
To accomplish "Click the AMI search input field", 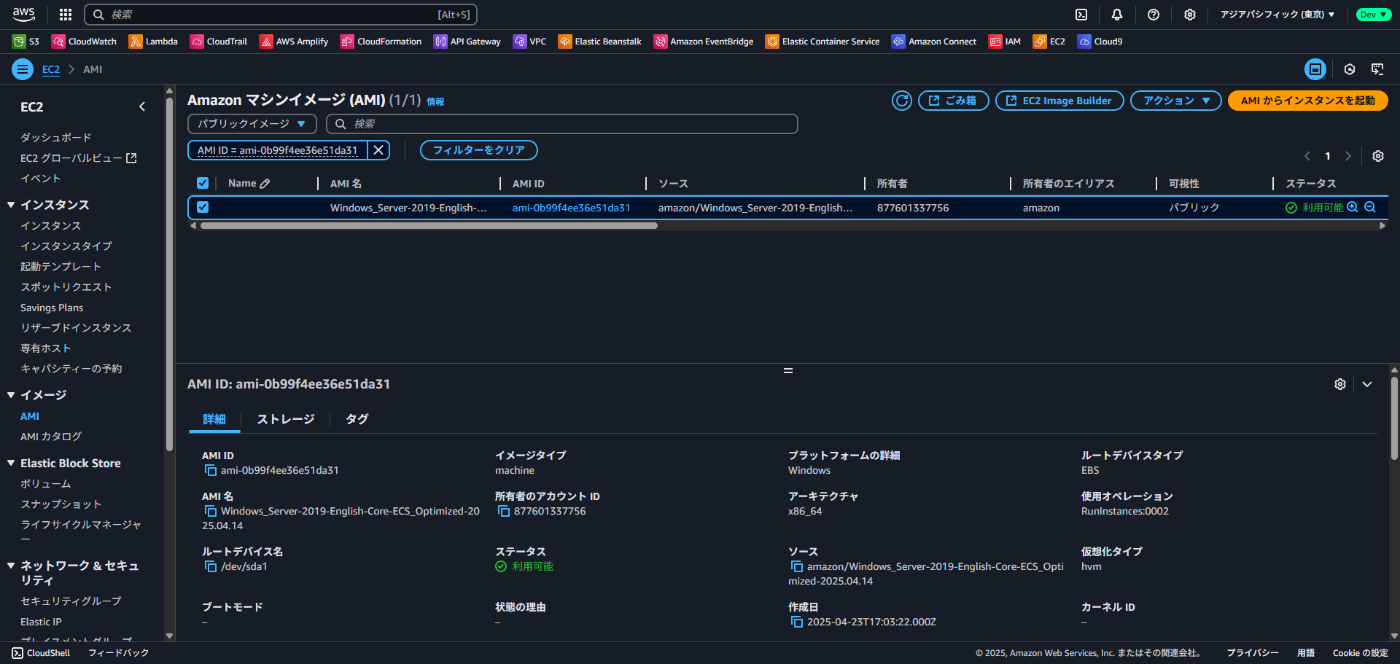I will coord(560,123).
